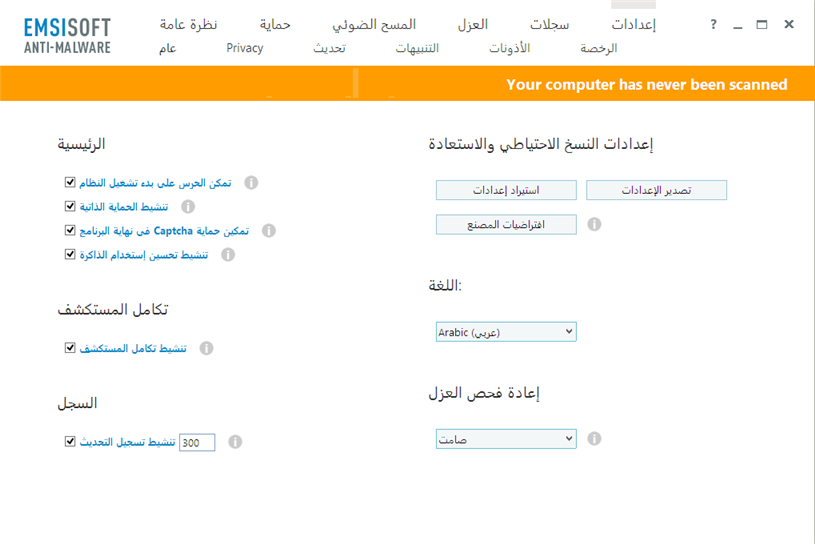Uncheck 'تمكن الحرس على بدء تشغيل النظام'
This screenshot has height=544, width=815.
(x=70, y=183)
